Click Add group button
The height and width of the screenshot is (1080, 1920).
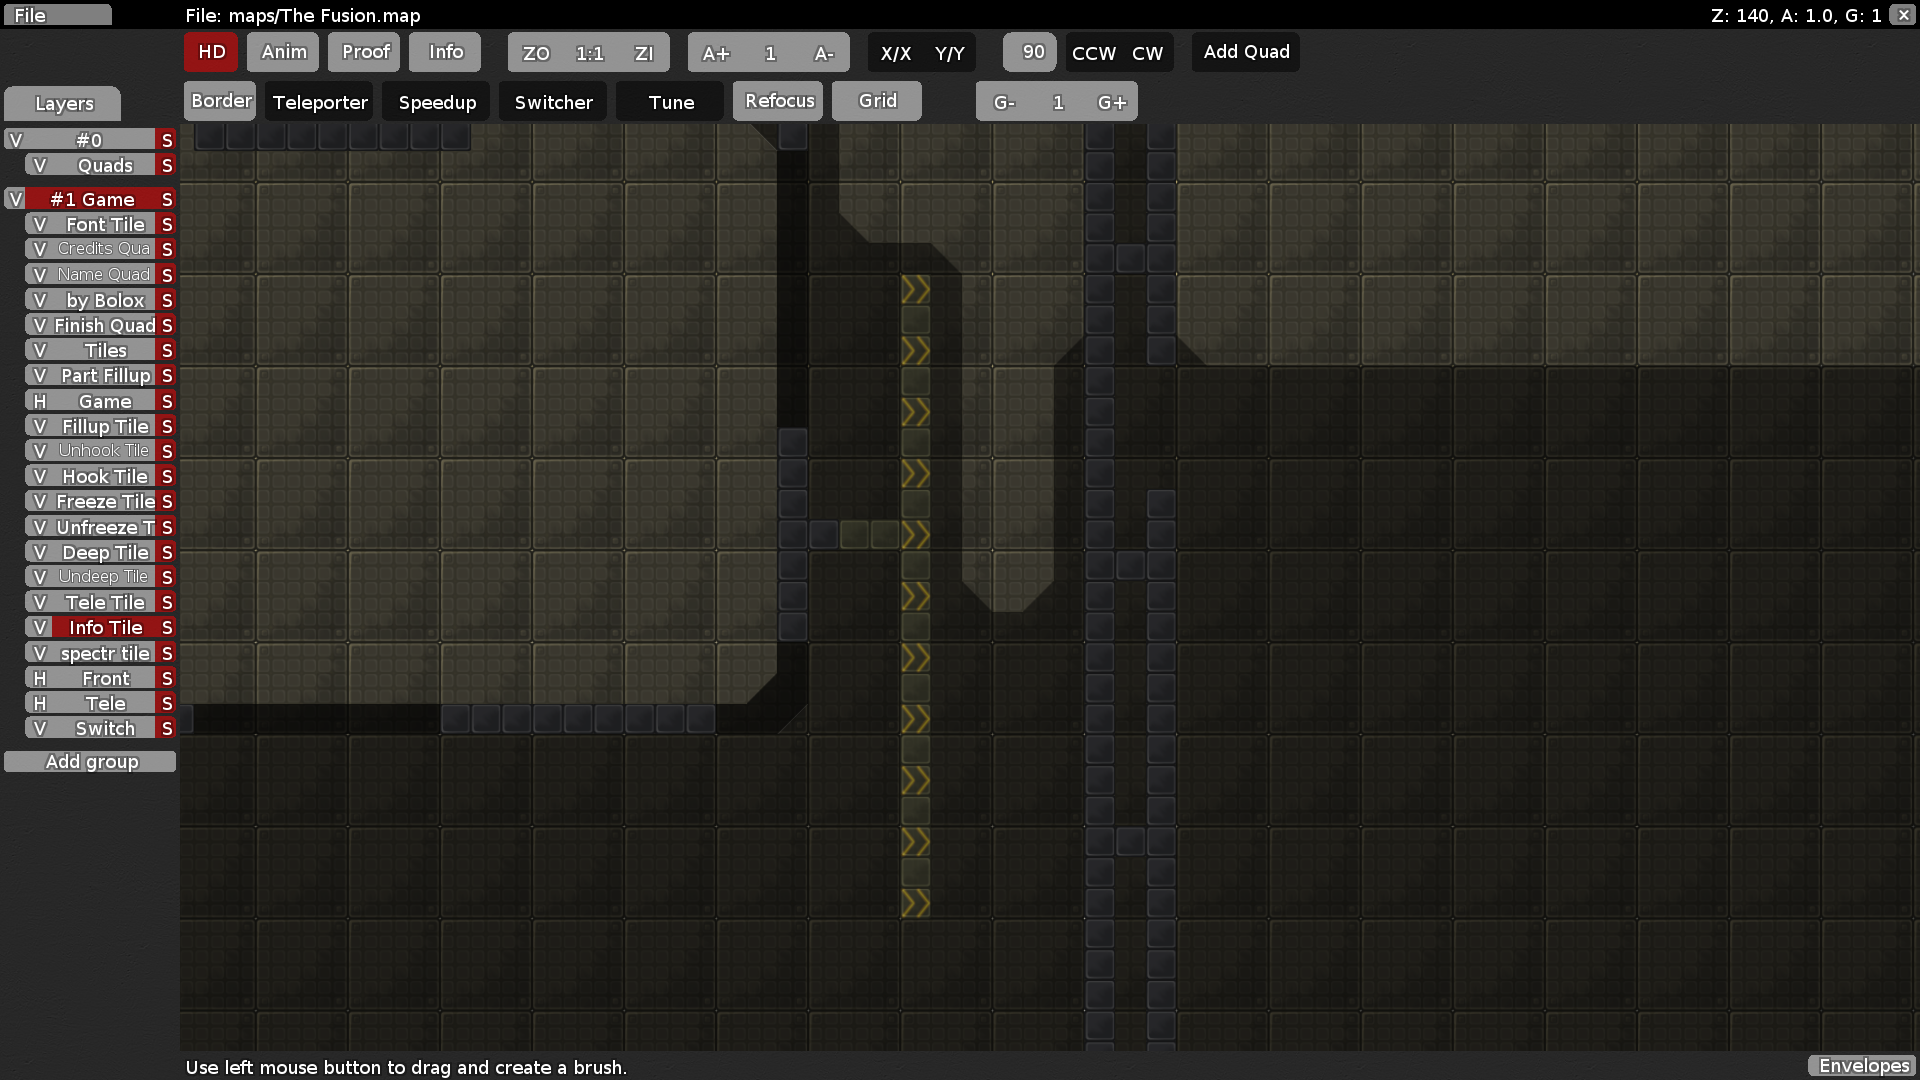click(x=91, y=762)
